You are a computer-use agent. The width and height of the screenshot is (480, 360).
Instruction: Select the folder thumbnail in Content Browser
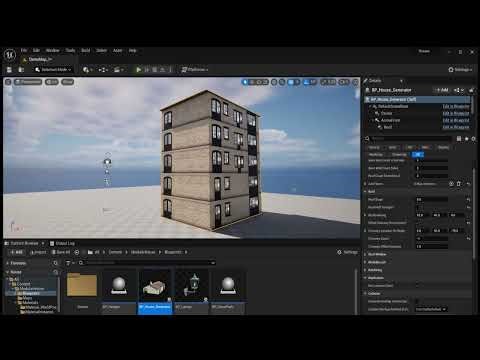click(x=82, y=286)
